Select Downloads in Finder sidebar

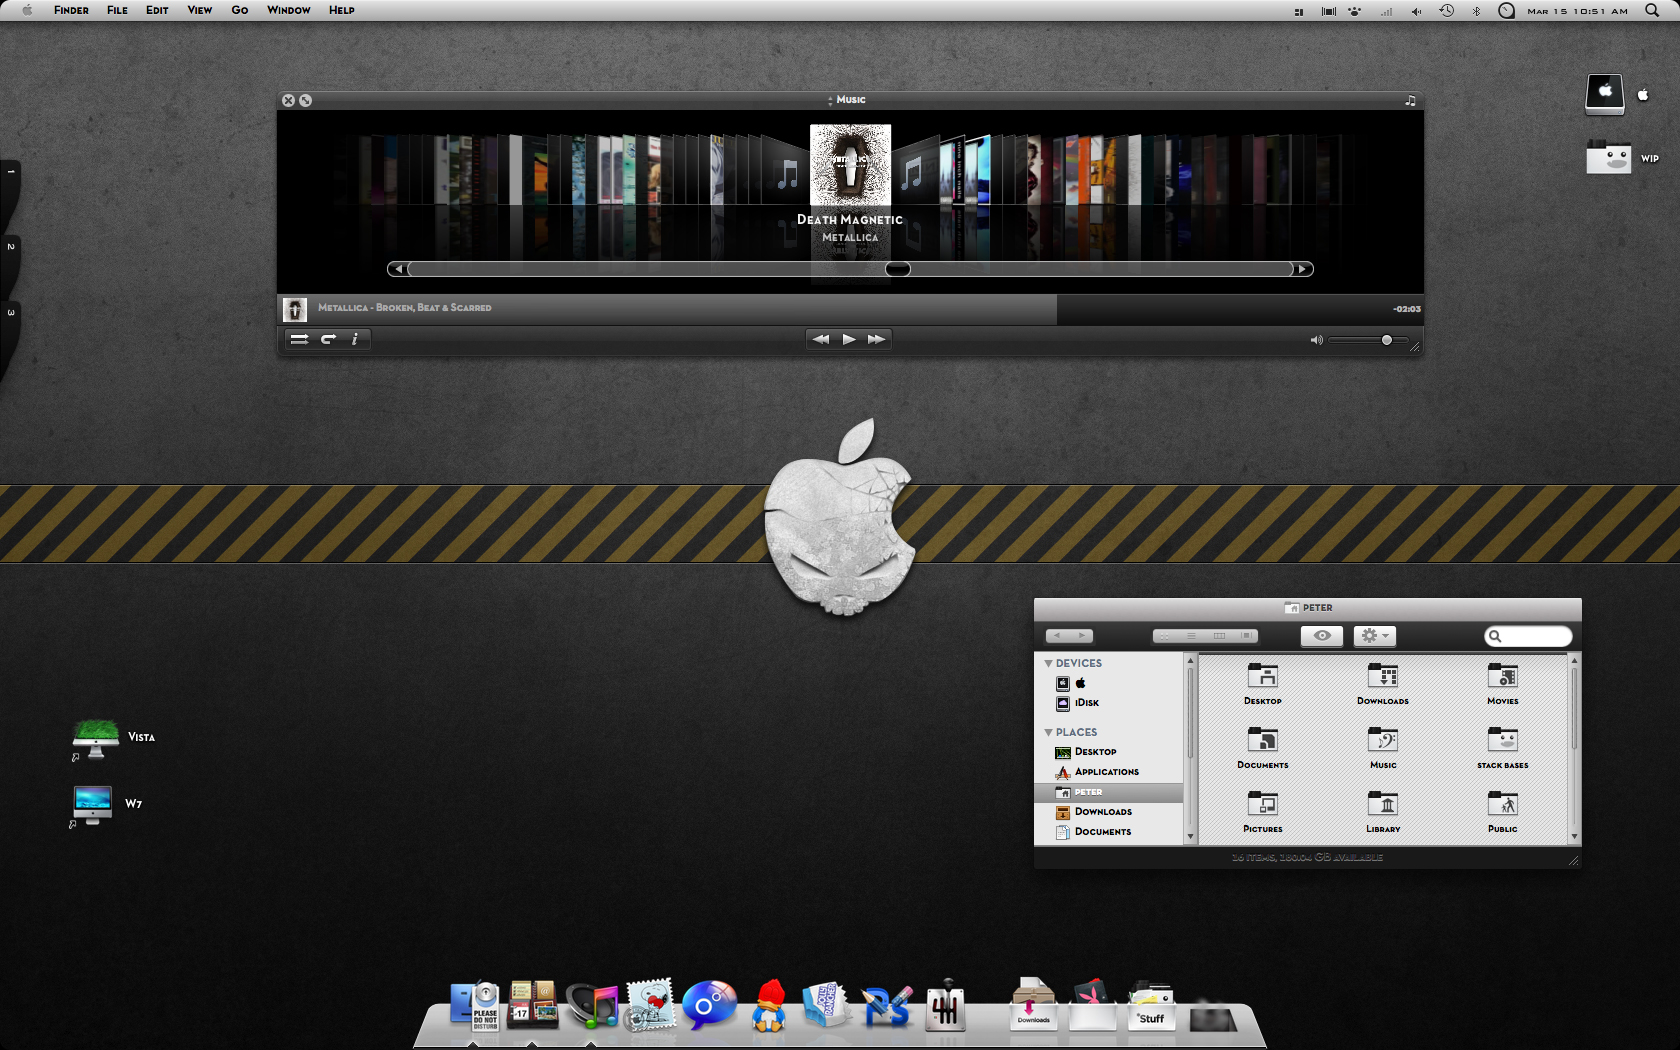(x=1109, y=812)
